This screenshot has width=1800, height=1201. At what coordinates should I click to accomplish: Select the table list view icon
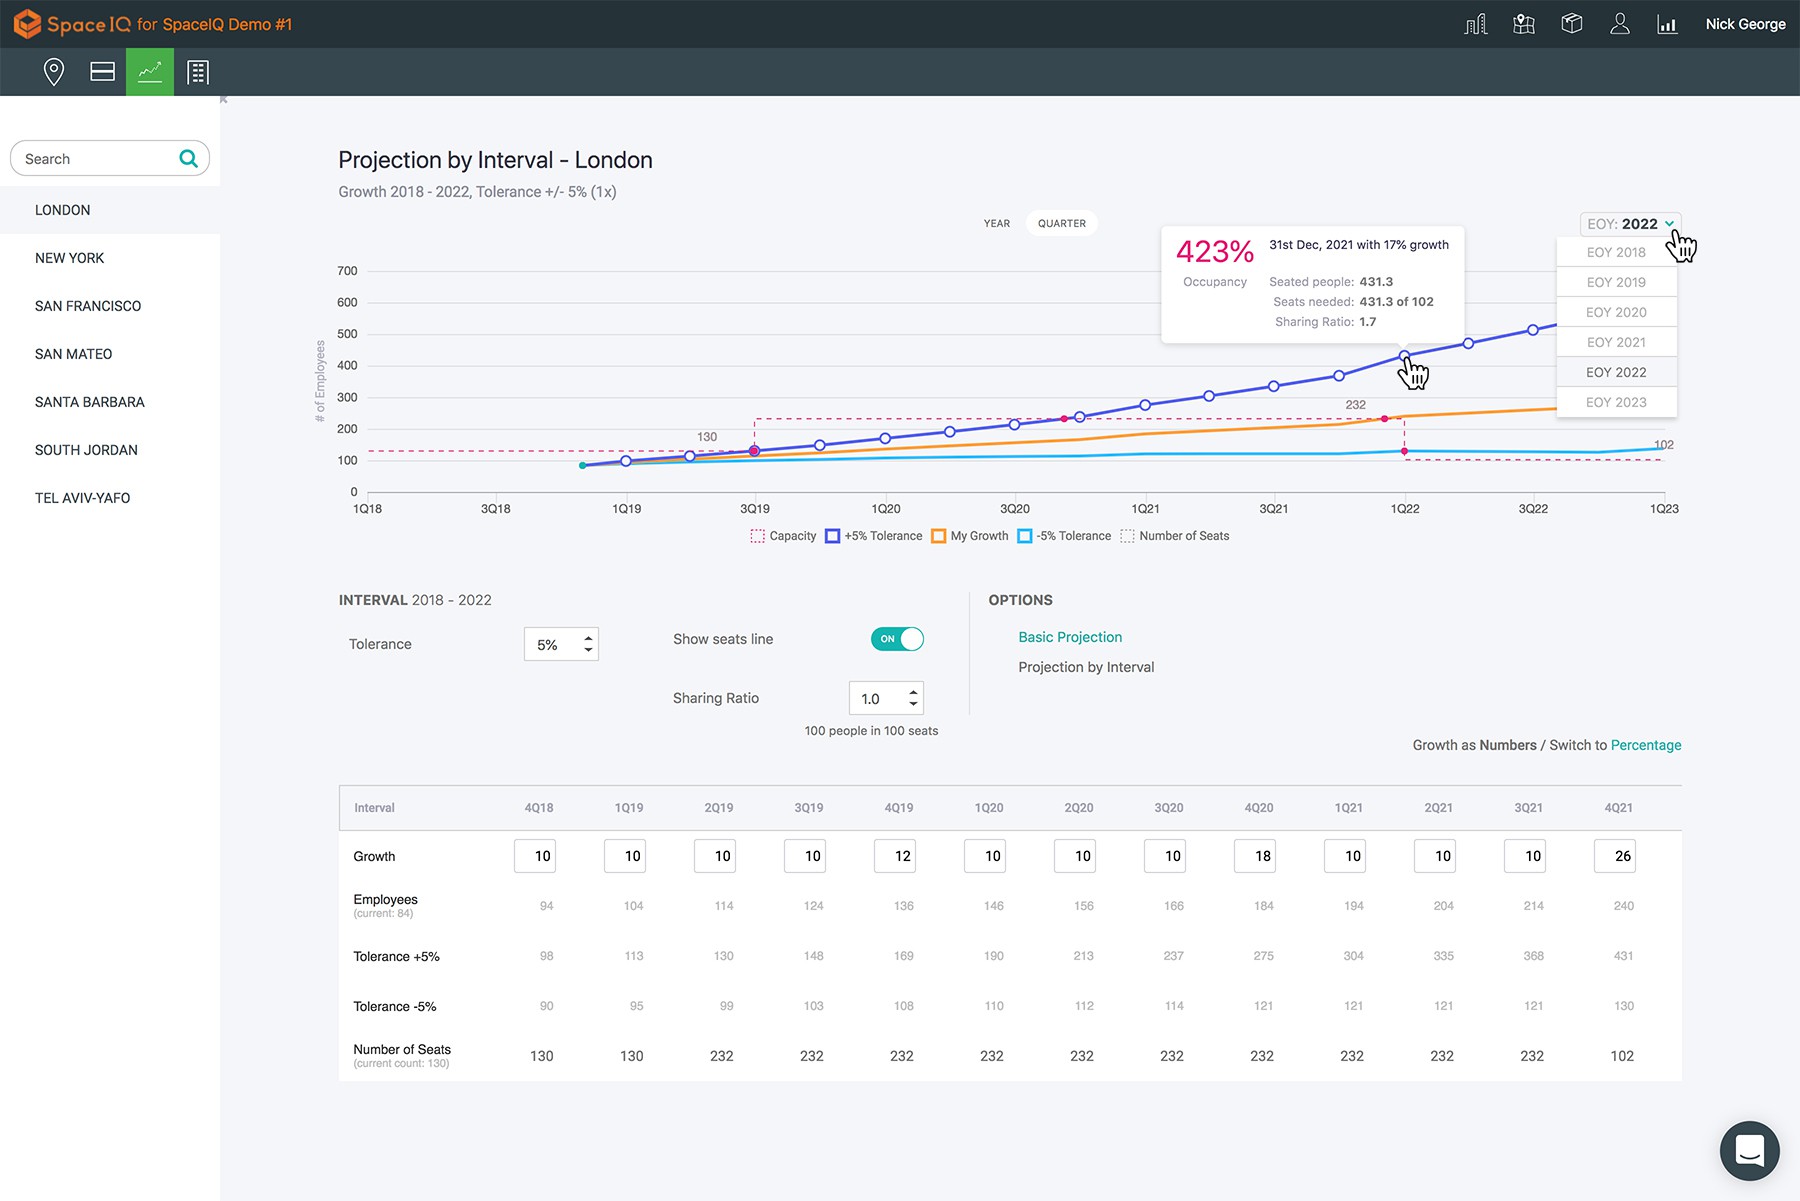pos(101,71)
